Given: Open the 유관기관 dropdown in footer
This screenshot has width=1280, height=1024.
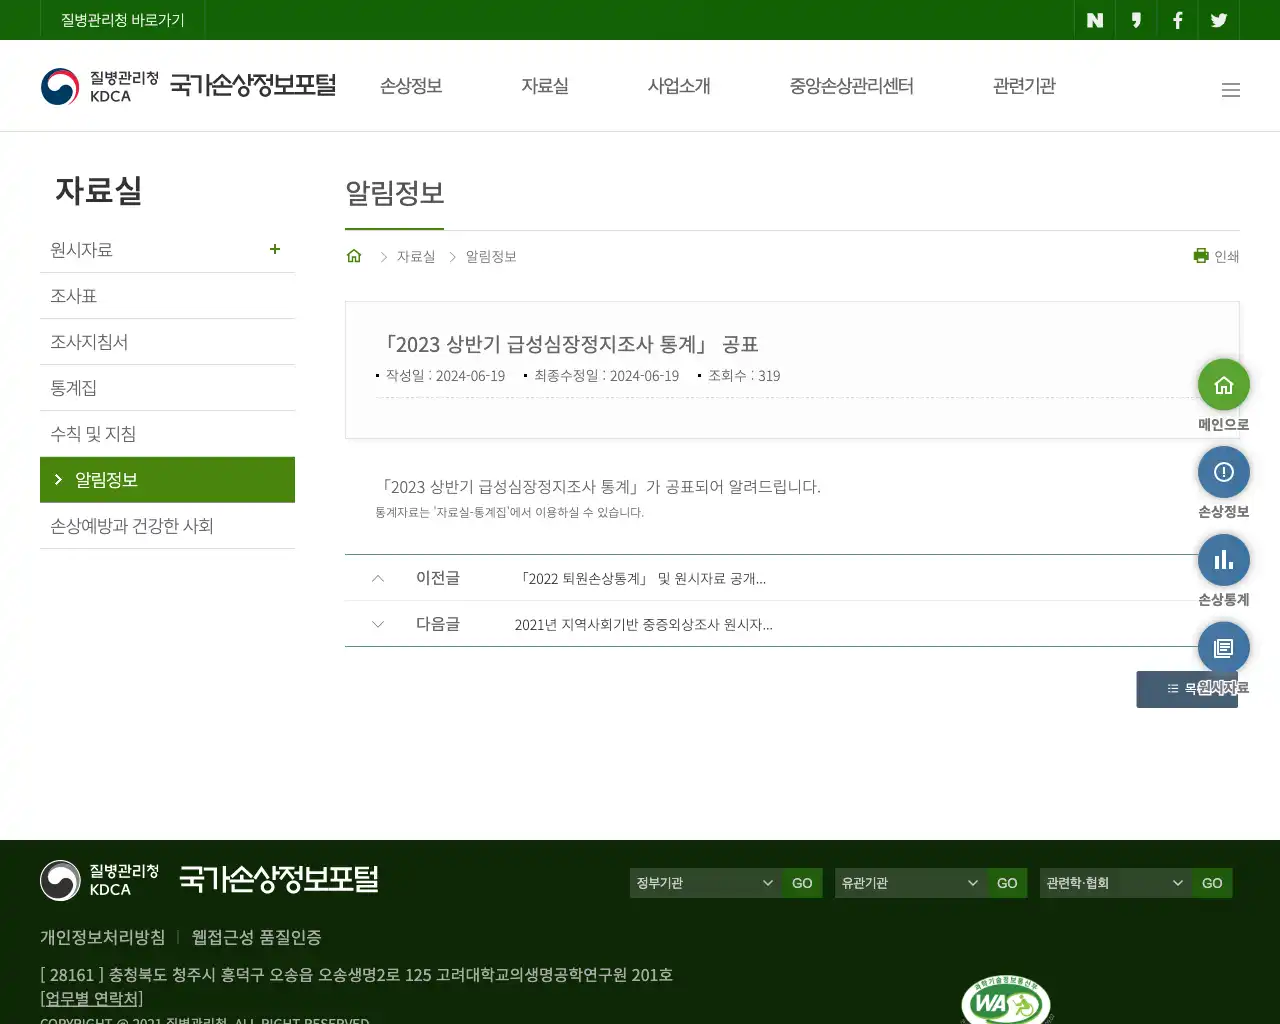Looking at the screenshot, I should [911, 883].
